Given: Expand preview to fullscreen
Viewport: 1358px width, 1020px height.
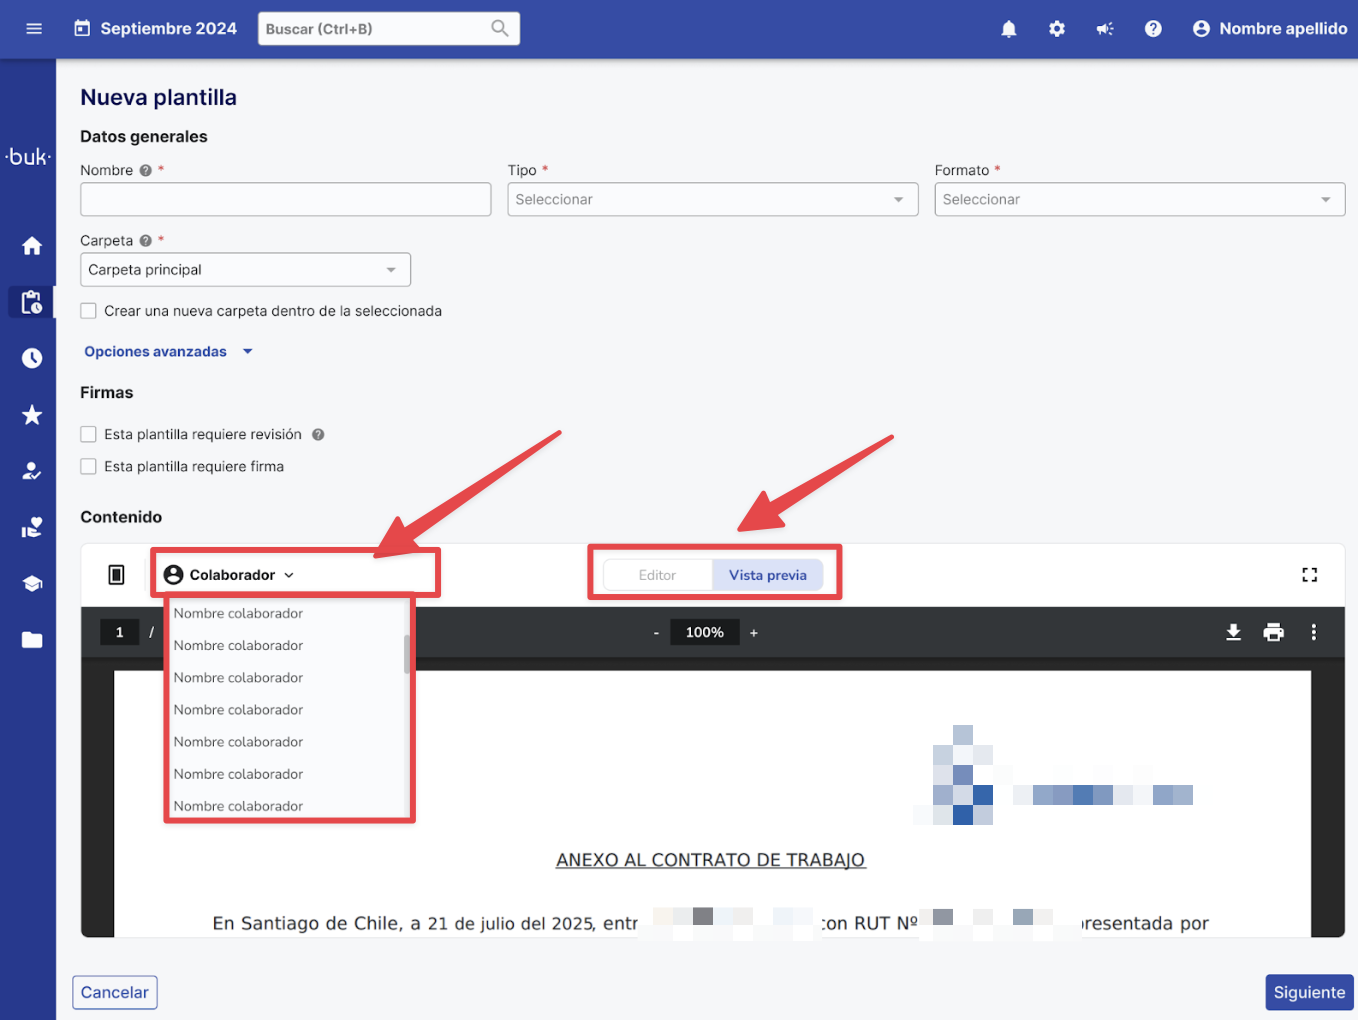Looking at the screenshot, I should point(1309,575).
